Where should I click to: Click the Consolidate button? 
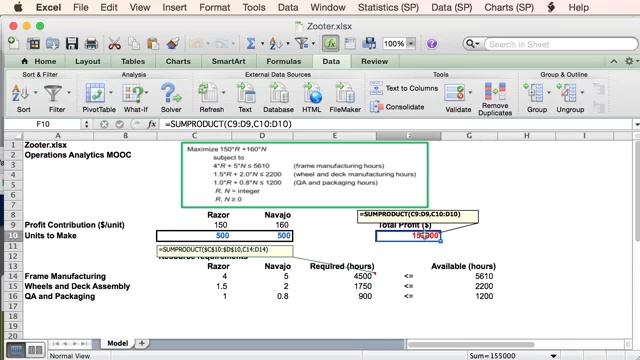pos(397,107)
